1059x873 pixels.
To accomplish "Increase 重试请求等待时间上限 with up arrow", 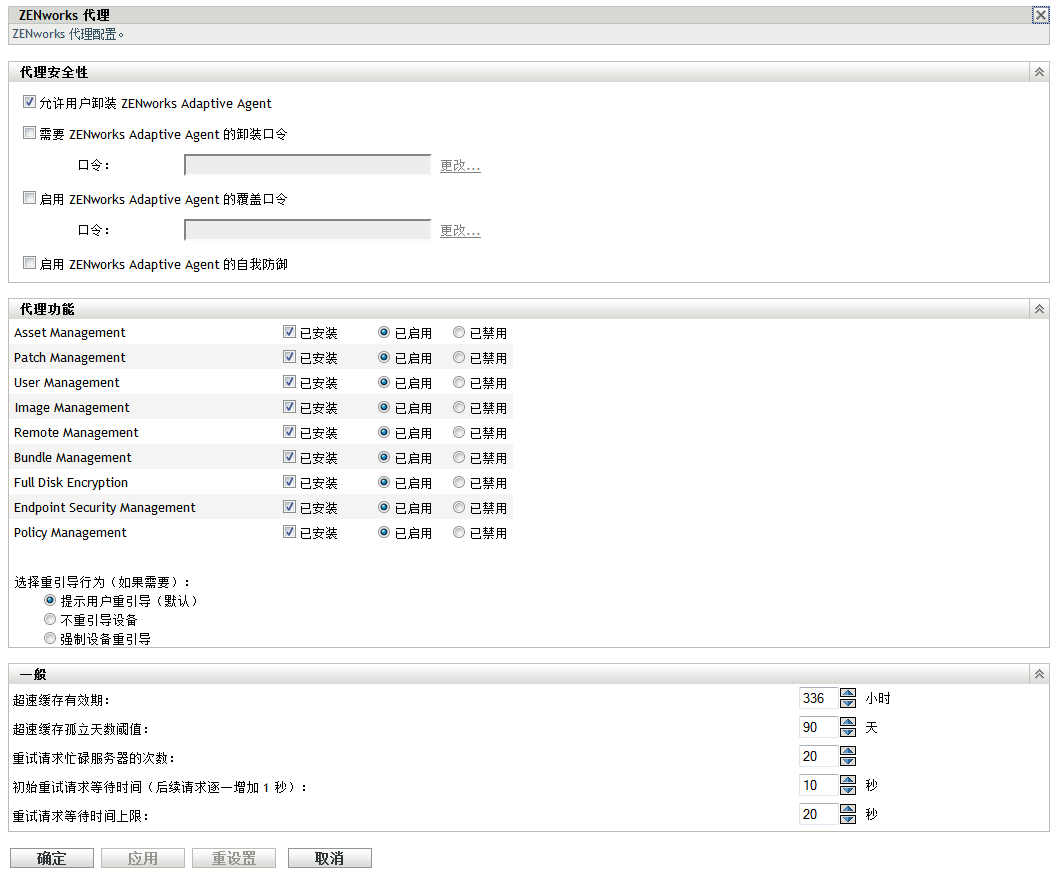I will pos(848,809).
